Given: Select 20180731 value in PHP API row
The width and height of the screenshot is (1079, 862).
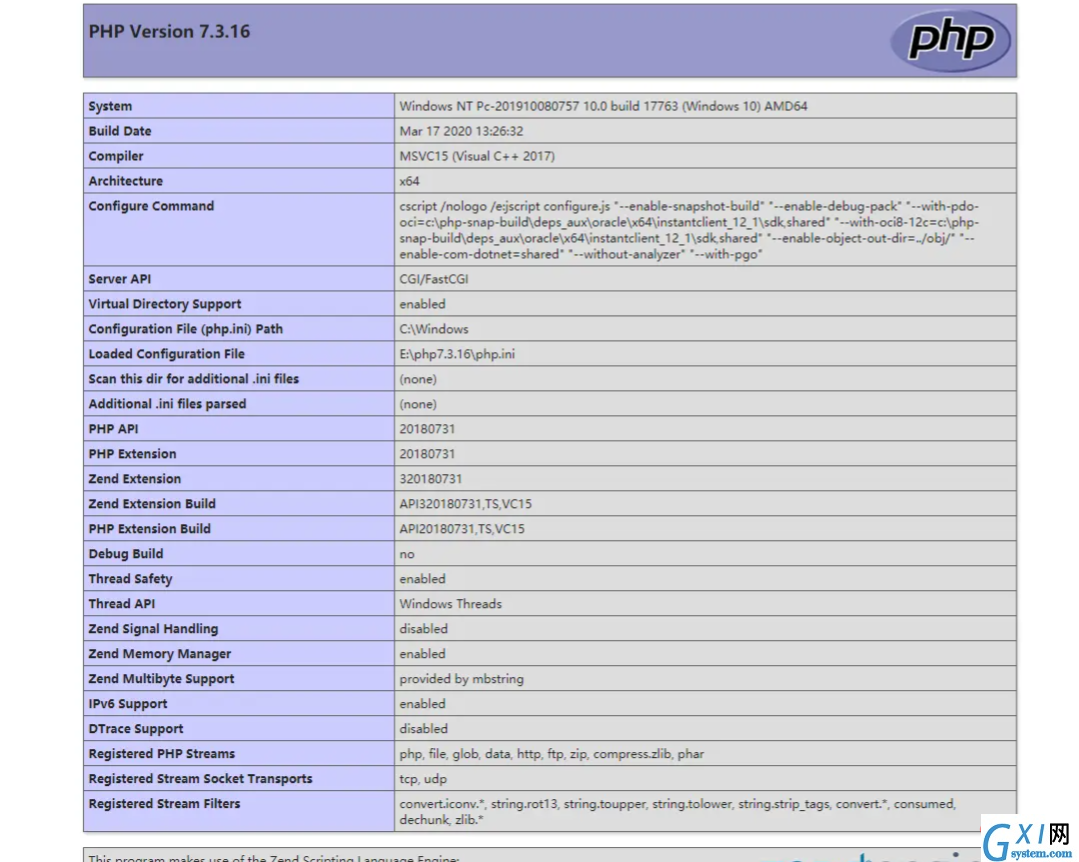Looking at the screenshot, I should coord(427,429).
